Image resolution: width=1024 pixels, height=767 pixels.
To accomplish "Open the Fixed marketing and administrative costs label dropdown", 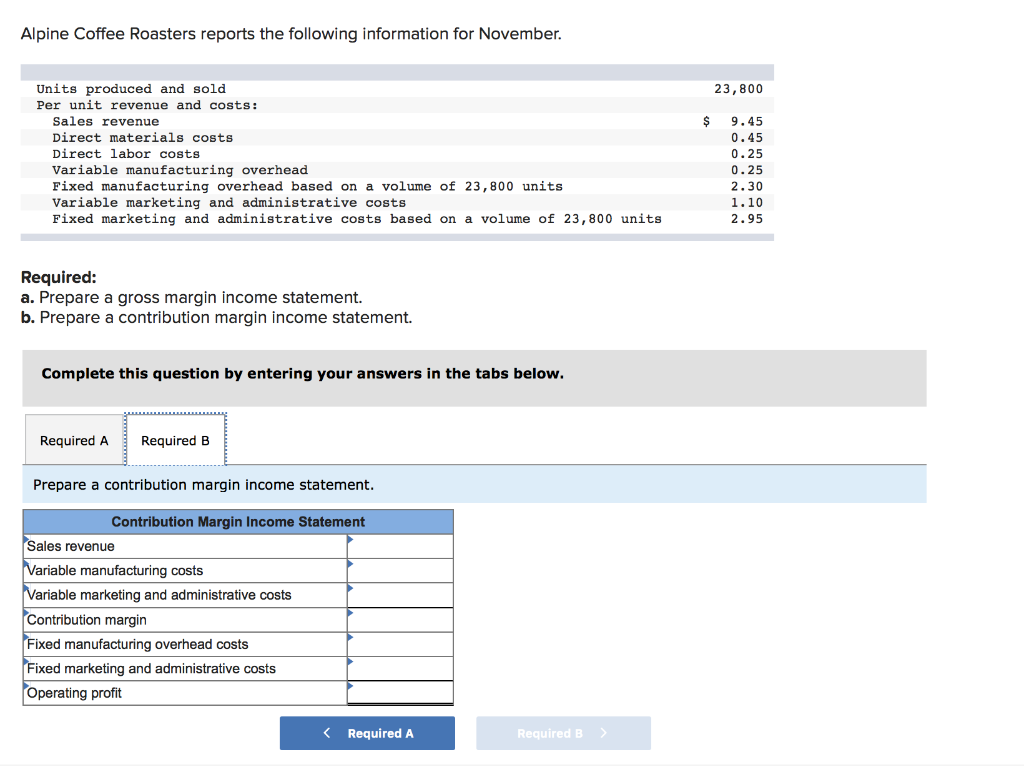I will [x=185, y=668].
